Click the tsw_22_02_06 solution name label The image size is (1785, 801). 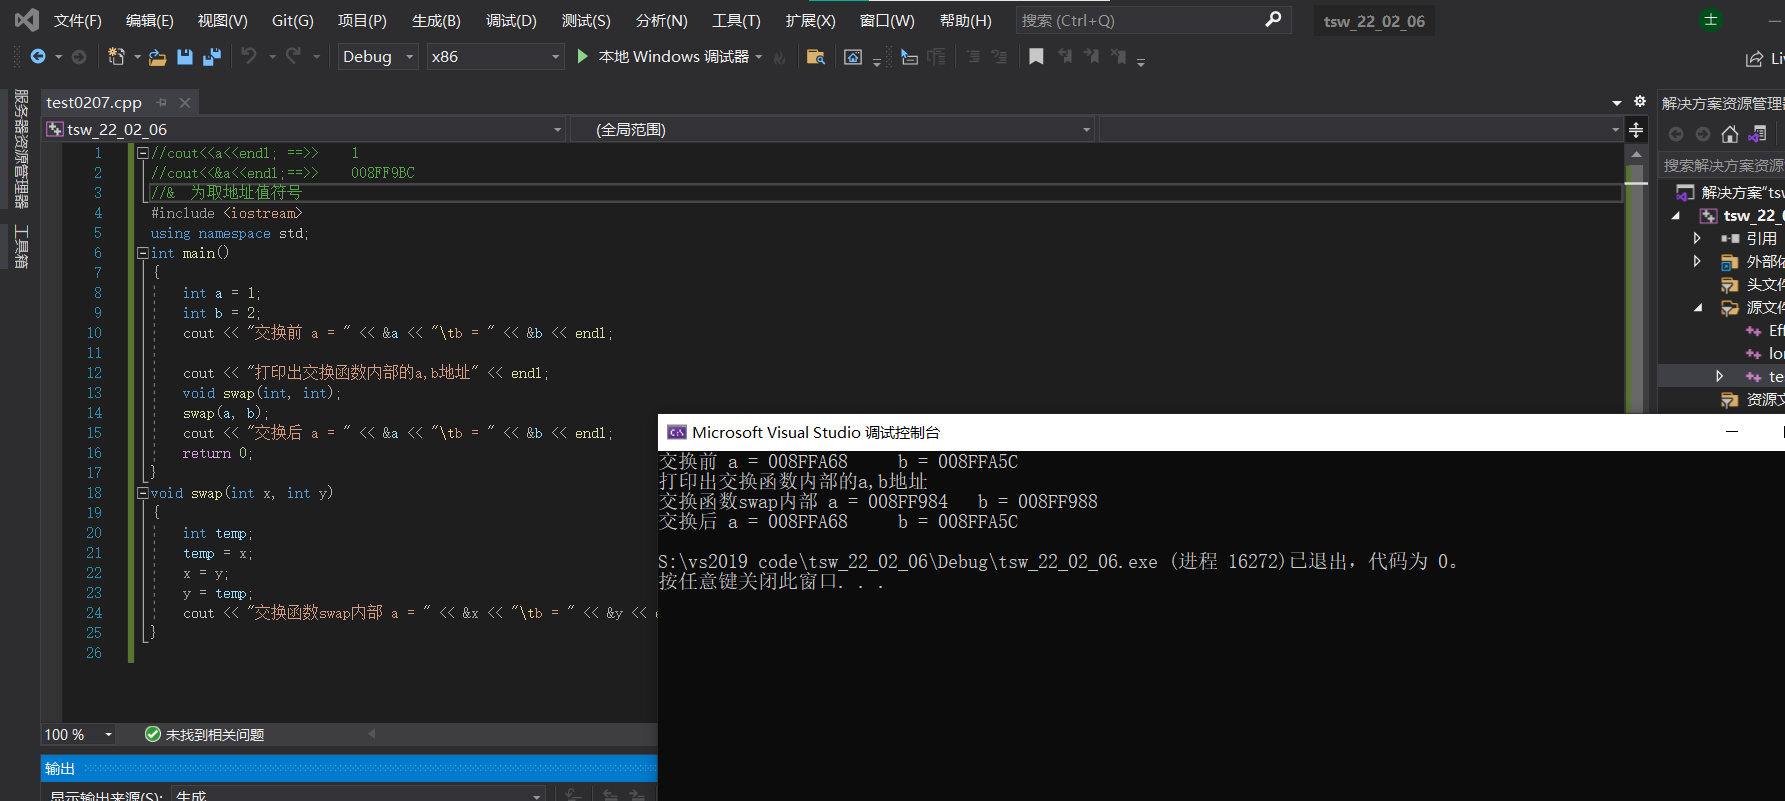1374,21
